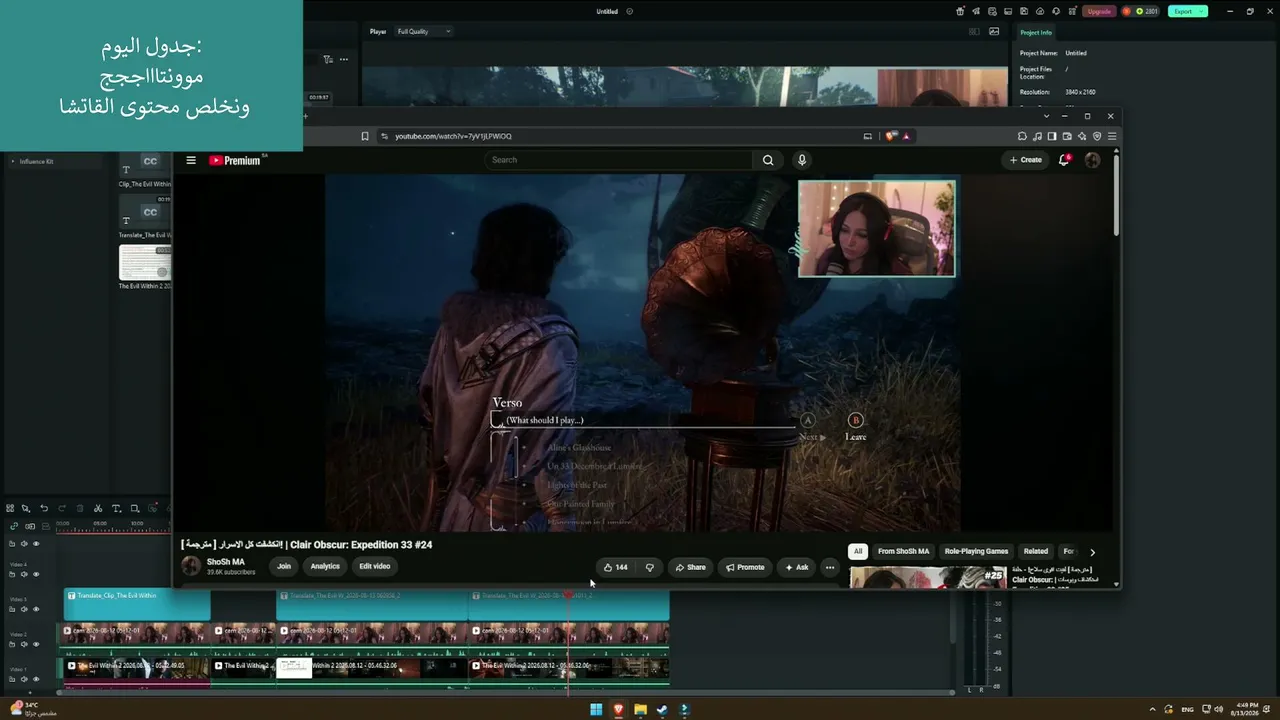Open the media panel filter icon
Screen dimensions: 1280x720
click(x=328, y=59)
